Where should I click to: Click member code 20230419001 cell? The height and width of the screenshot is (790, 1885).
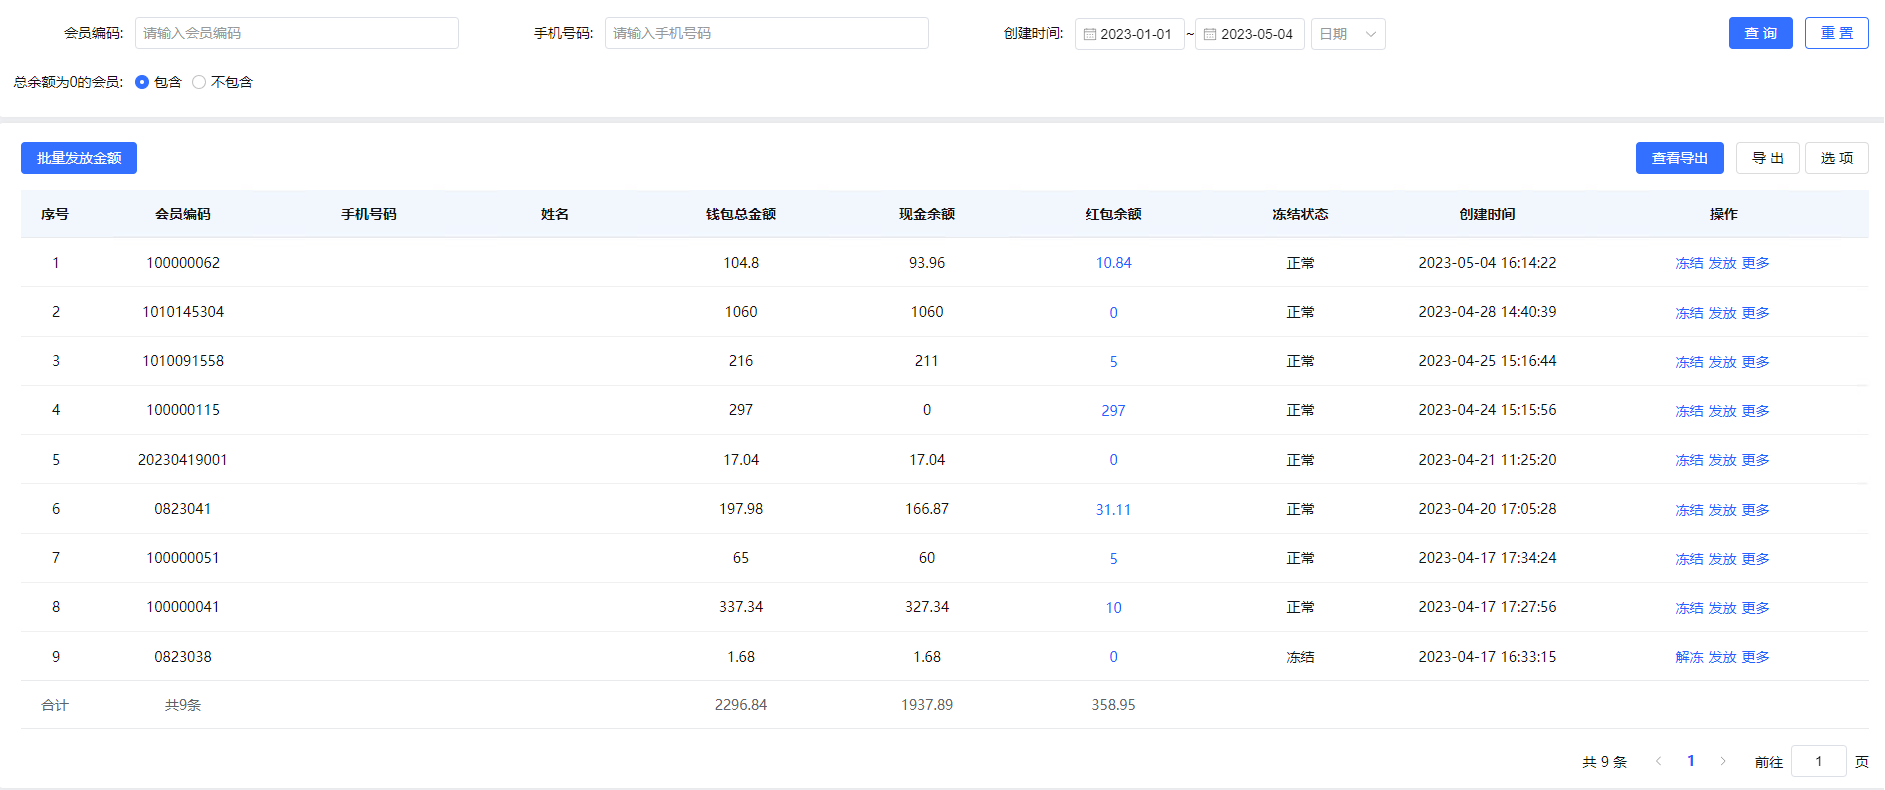(x=183, y=460)
